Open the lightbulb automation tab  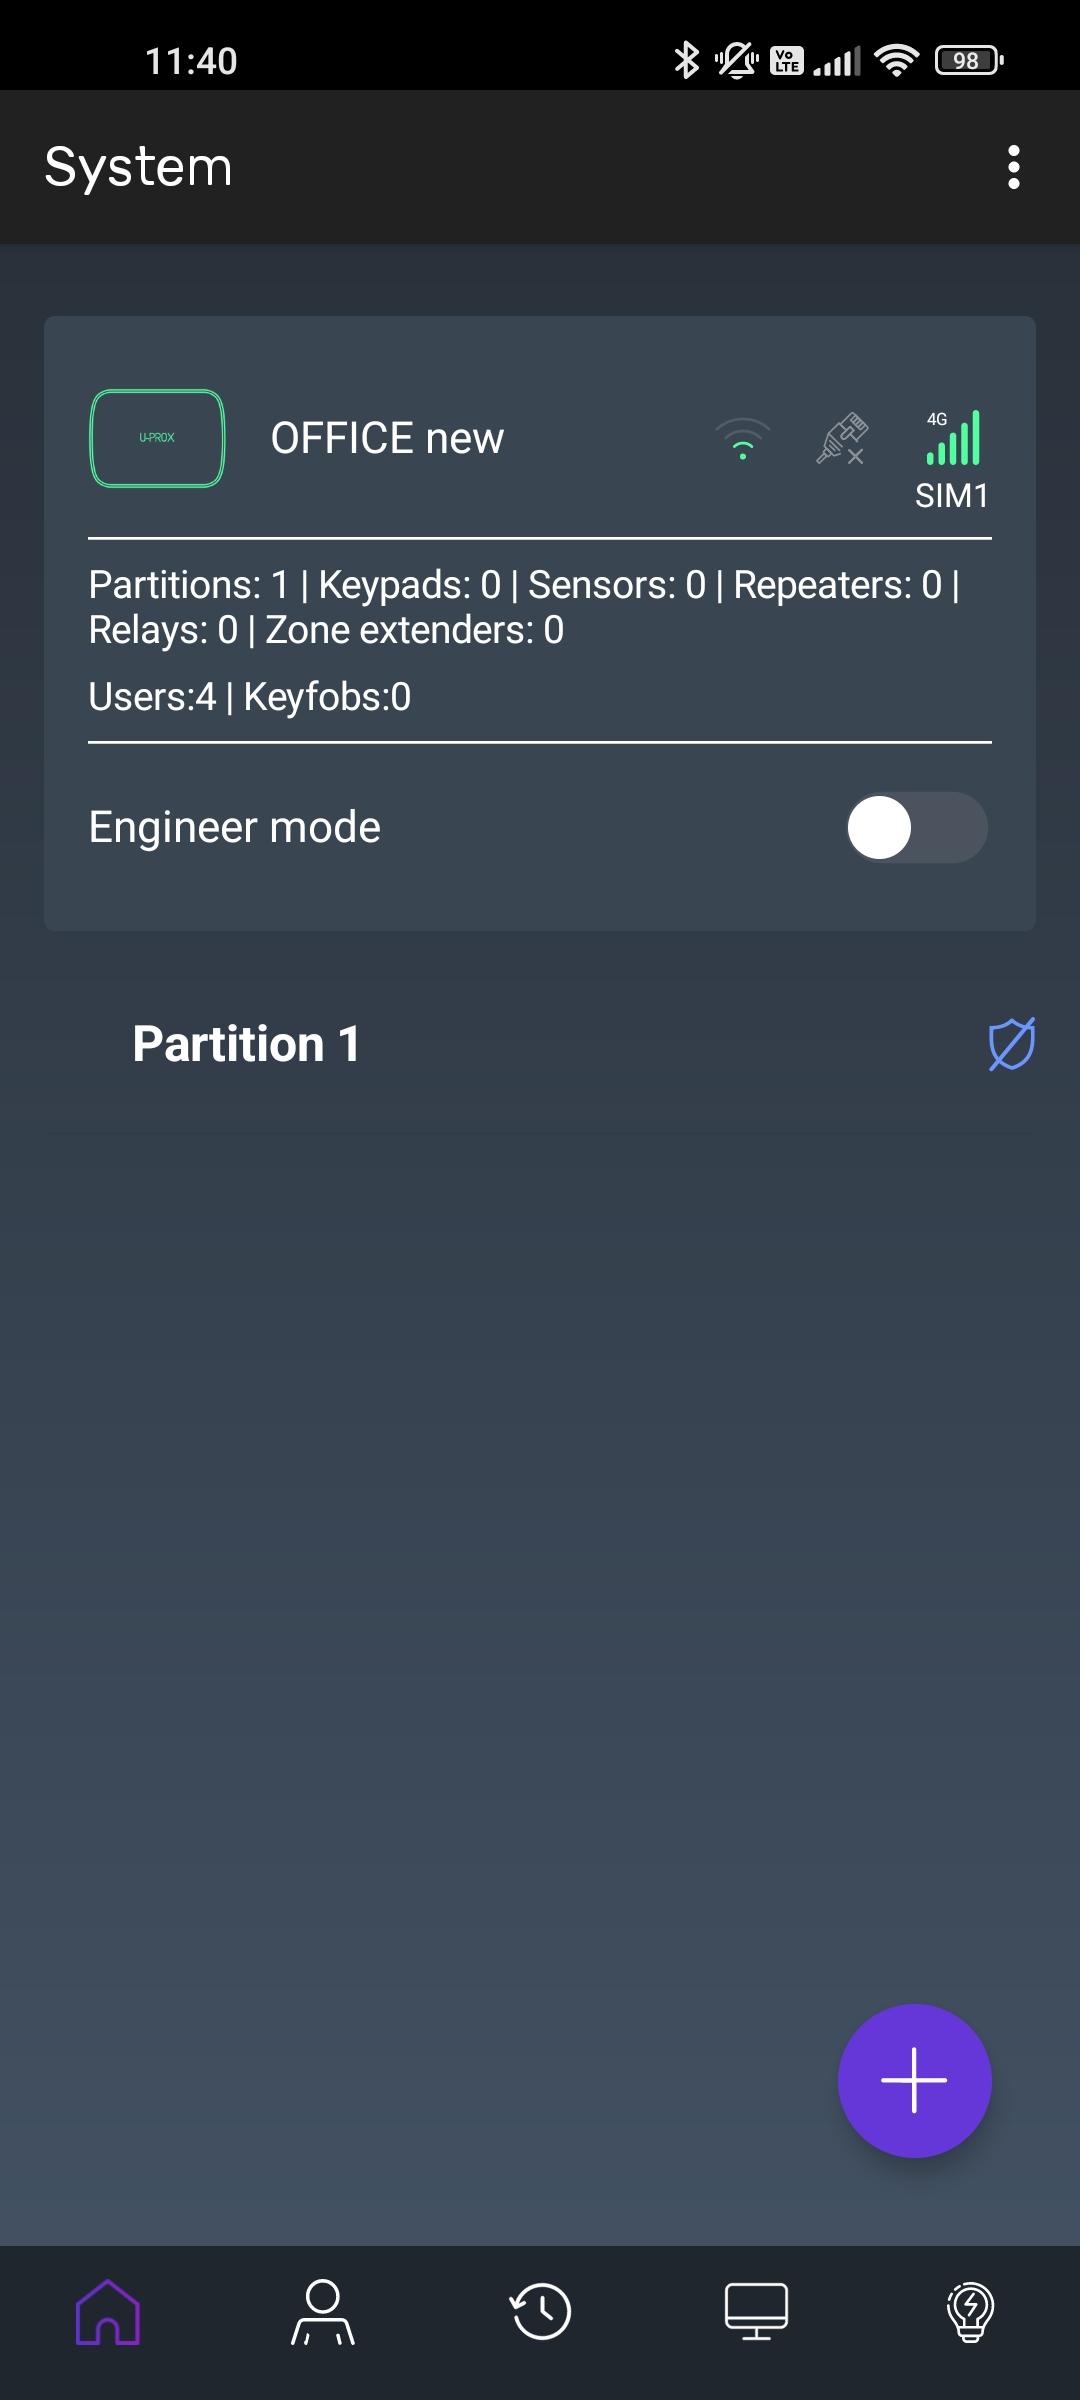point(970,2311)
